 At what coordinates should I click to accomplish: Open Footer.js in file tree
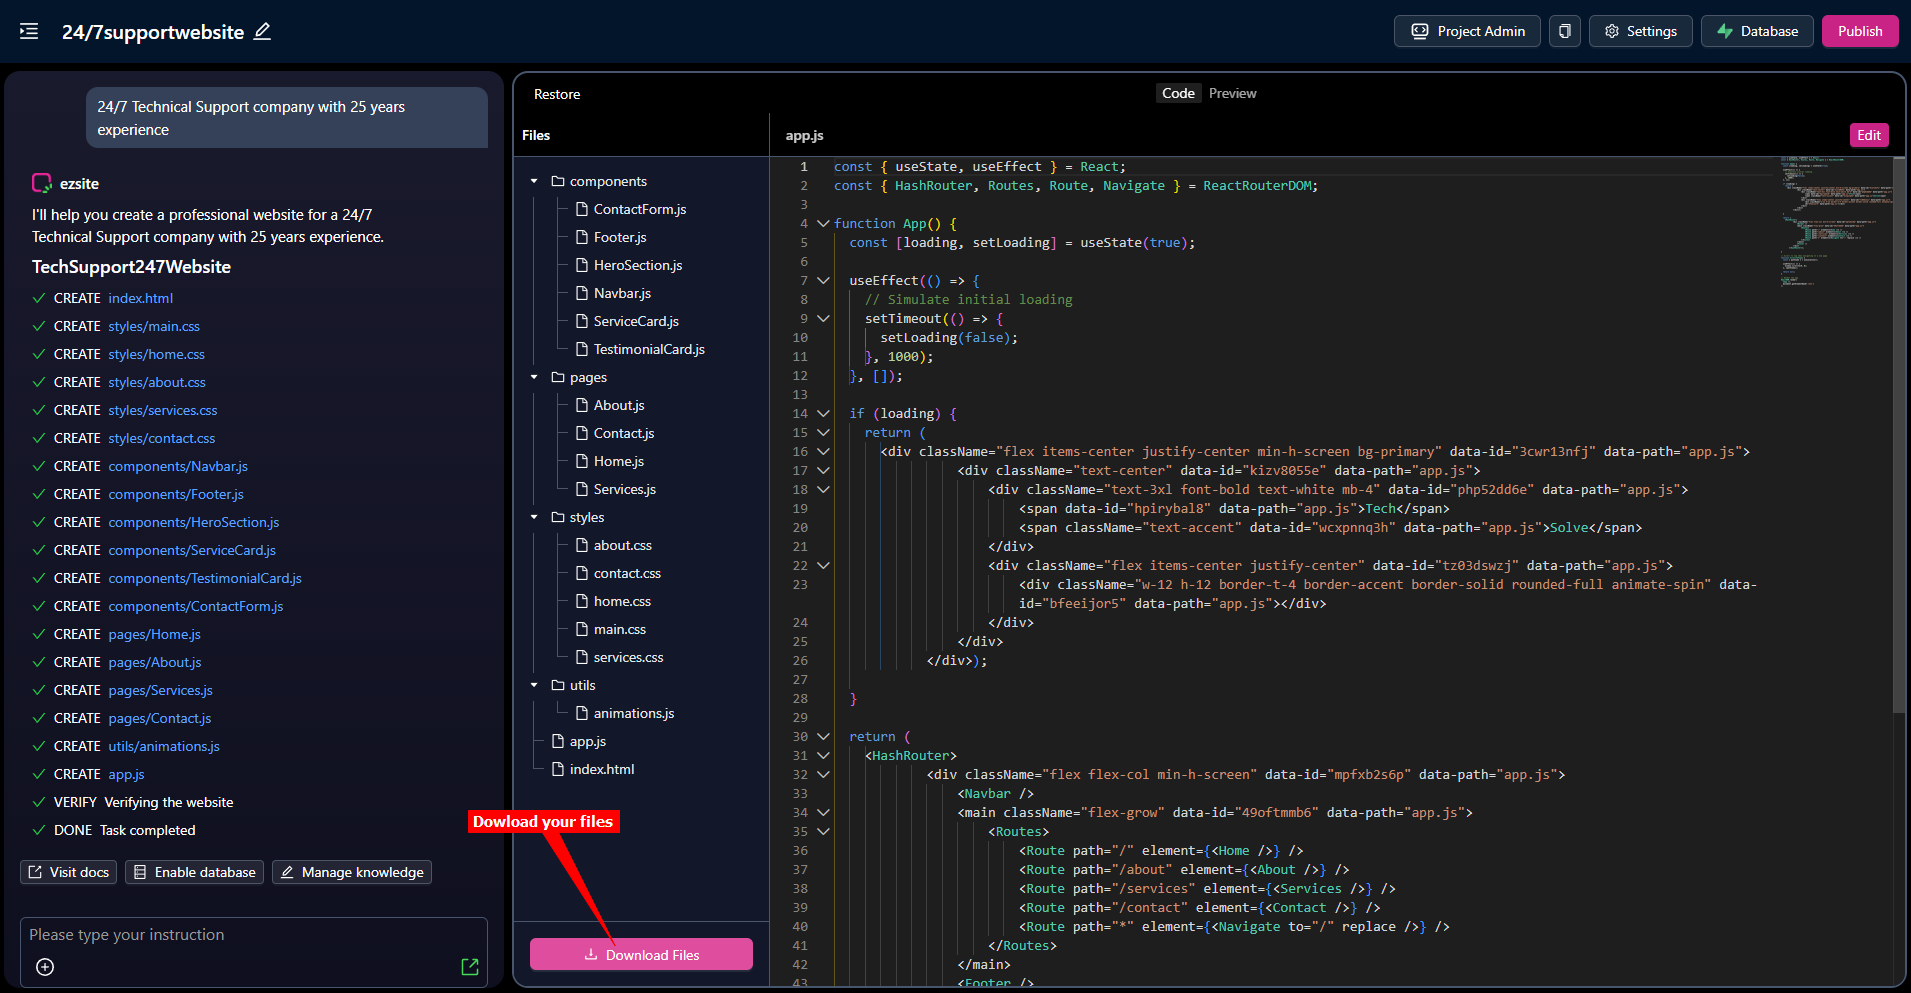pos(620,237)
